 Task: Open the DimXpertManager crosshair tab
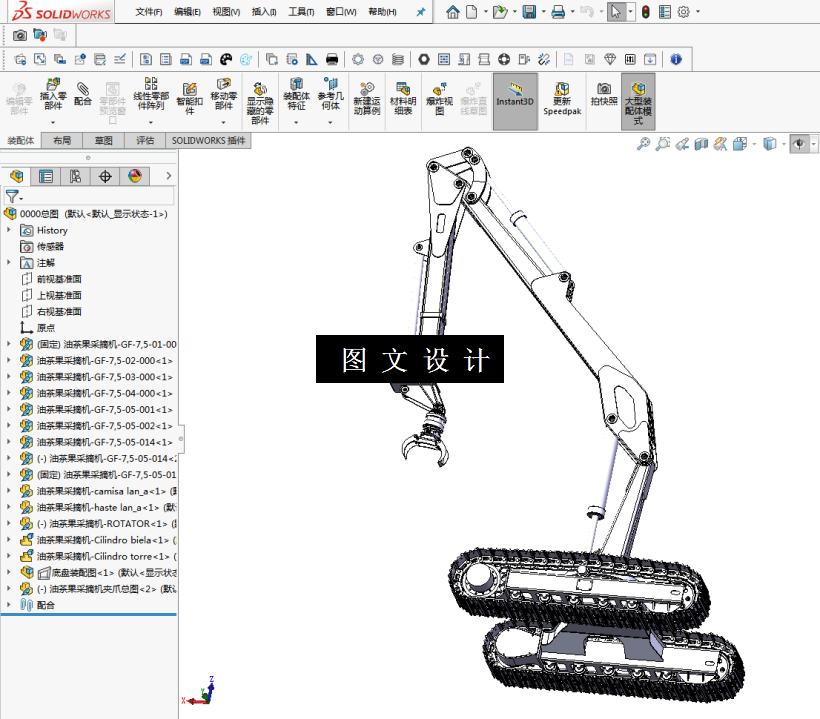point(105,177)
